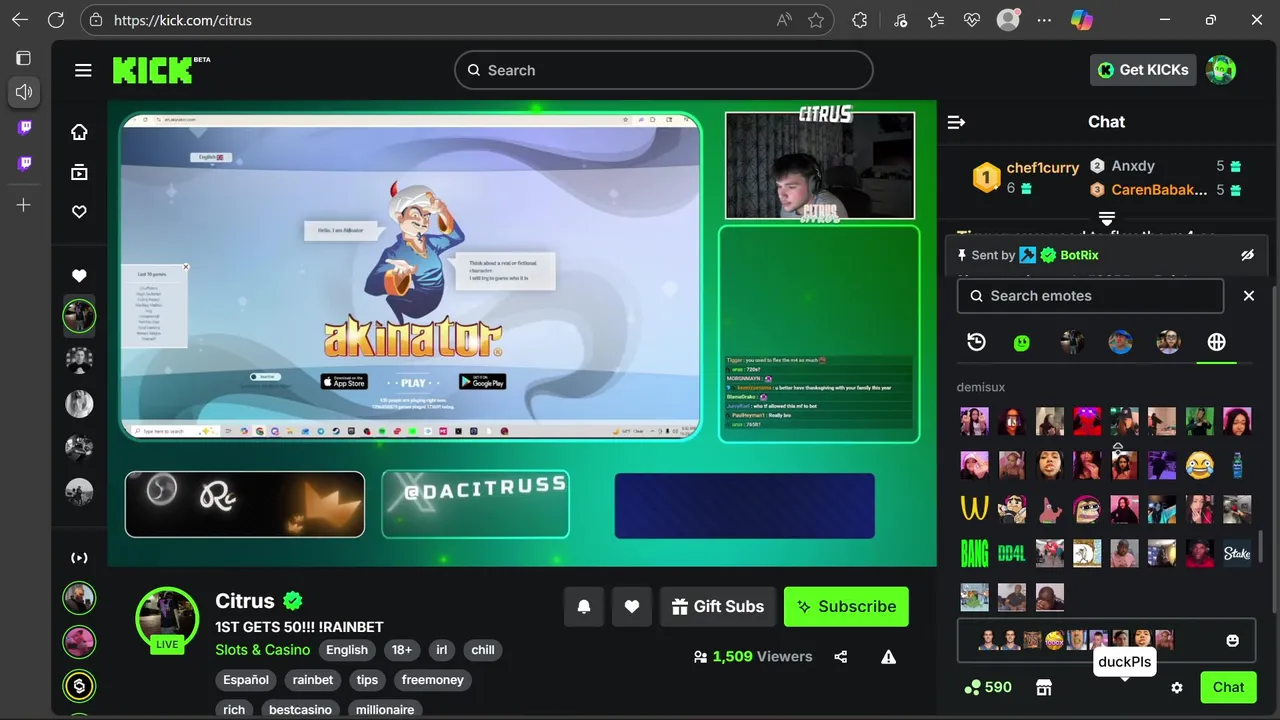Click the browser back arrow
The width and height of the screenshot is (1280, 720).
20,20
